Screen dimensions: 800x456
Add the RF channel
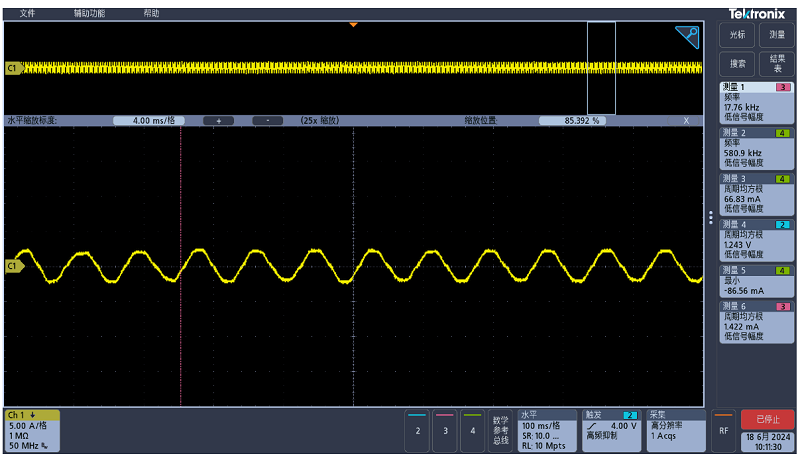tap(723, 429)
